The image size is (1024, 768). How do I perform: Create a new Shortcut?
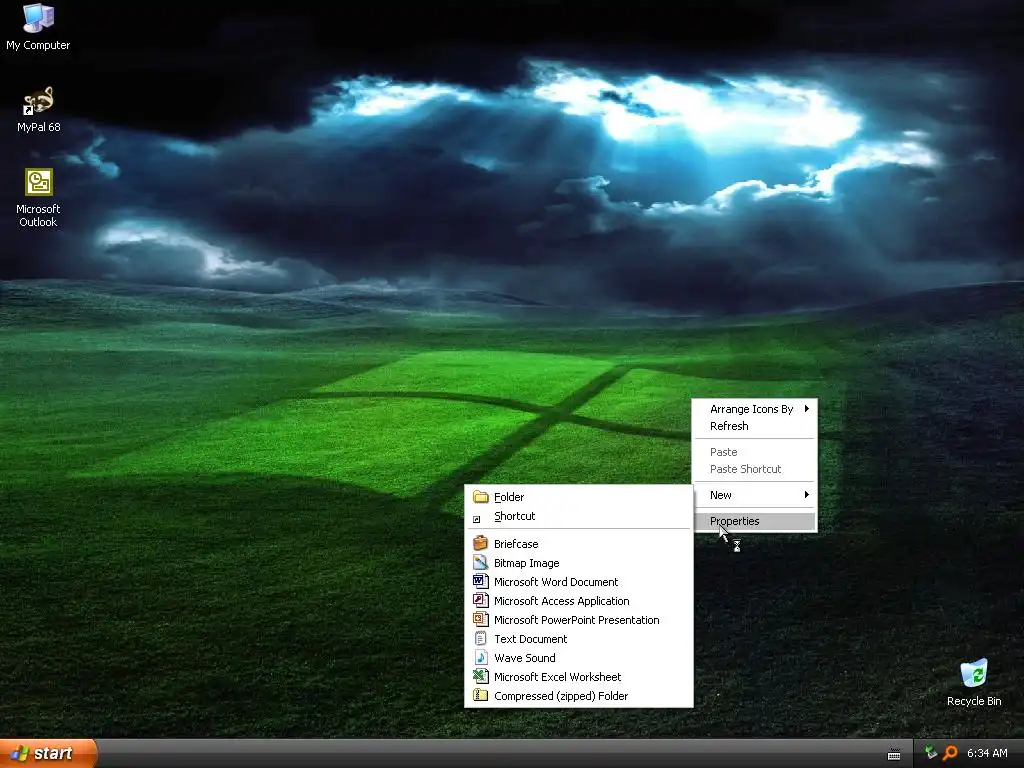coord(579,516)
